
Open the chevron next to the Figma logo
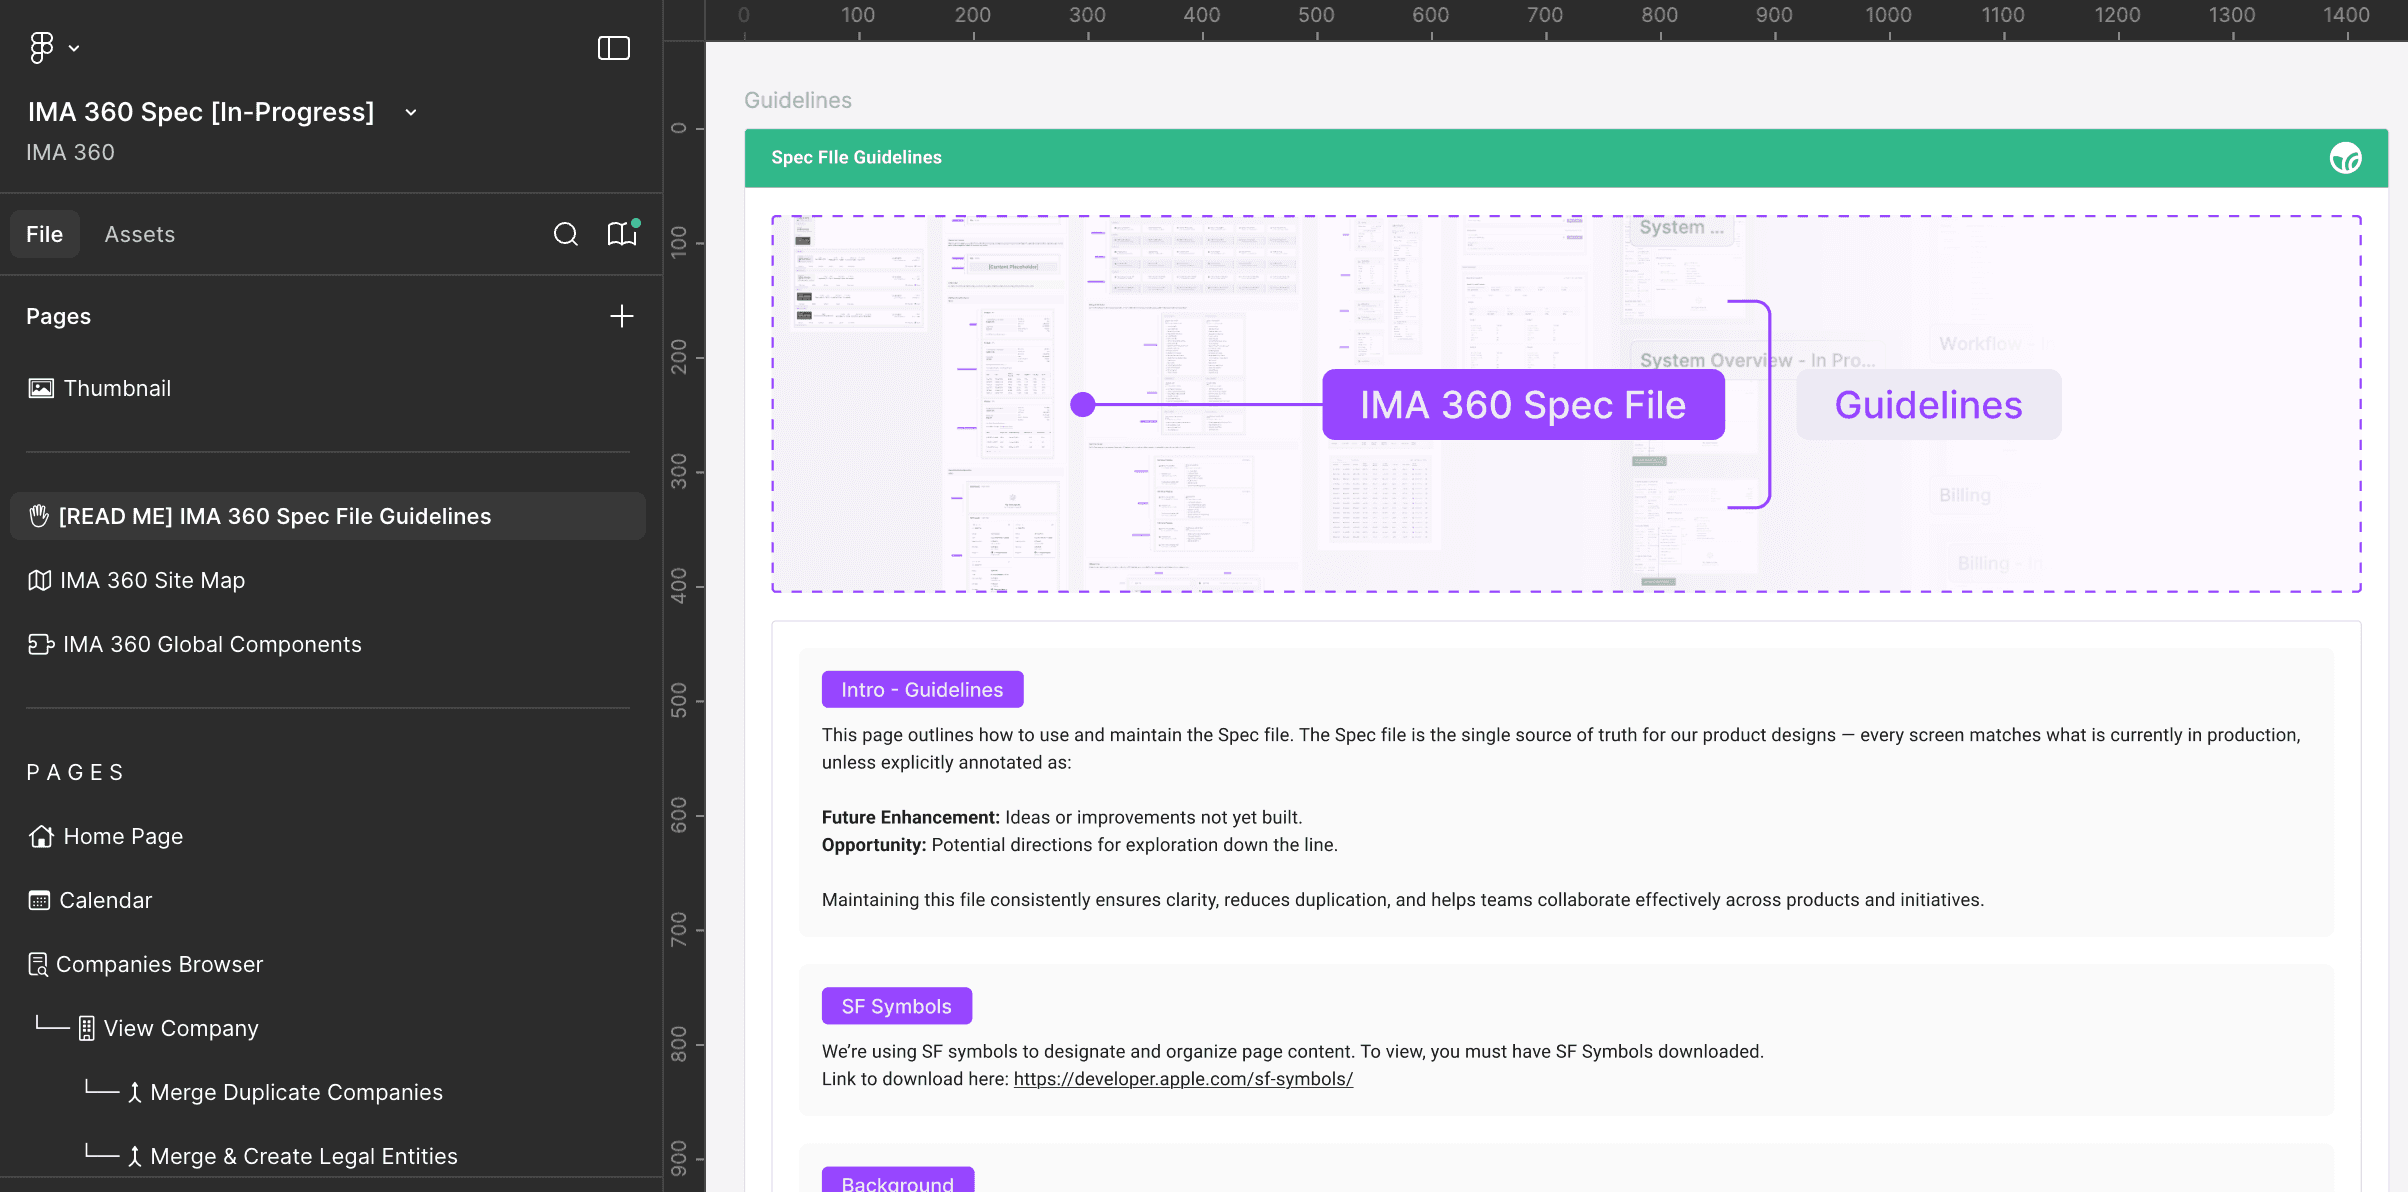pyautogui.click(x=74, y=48)
